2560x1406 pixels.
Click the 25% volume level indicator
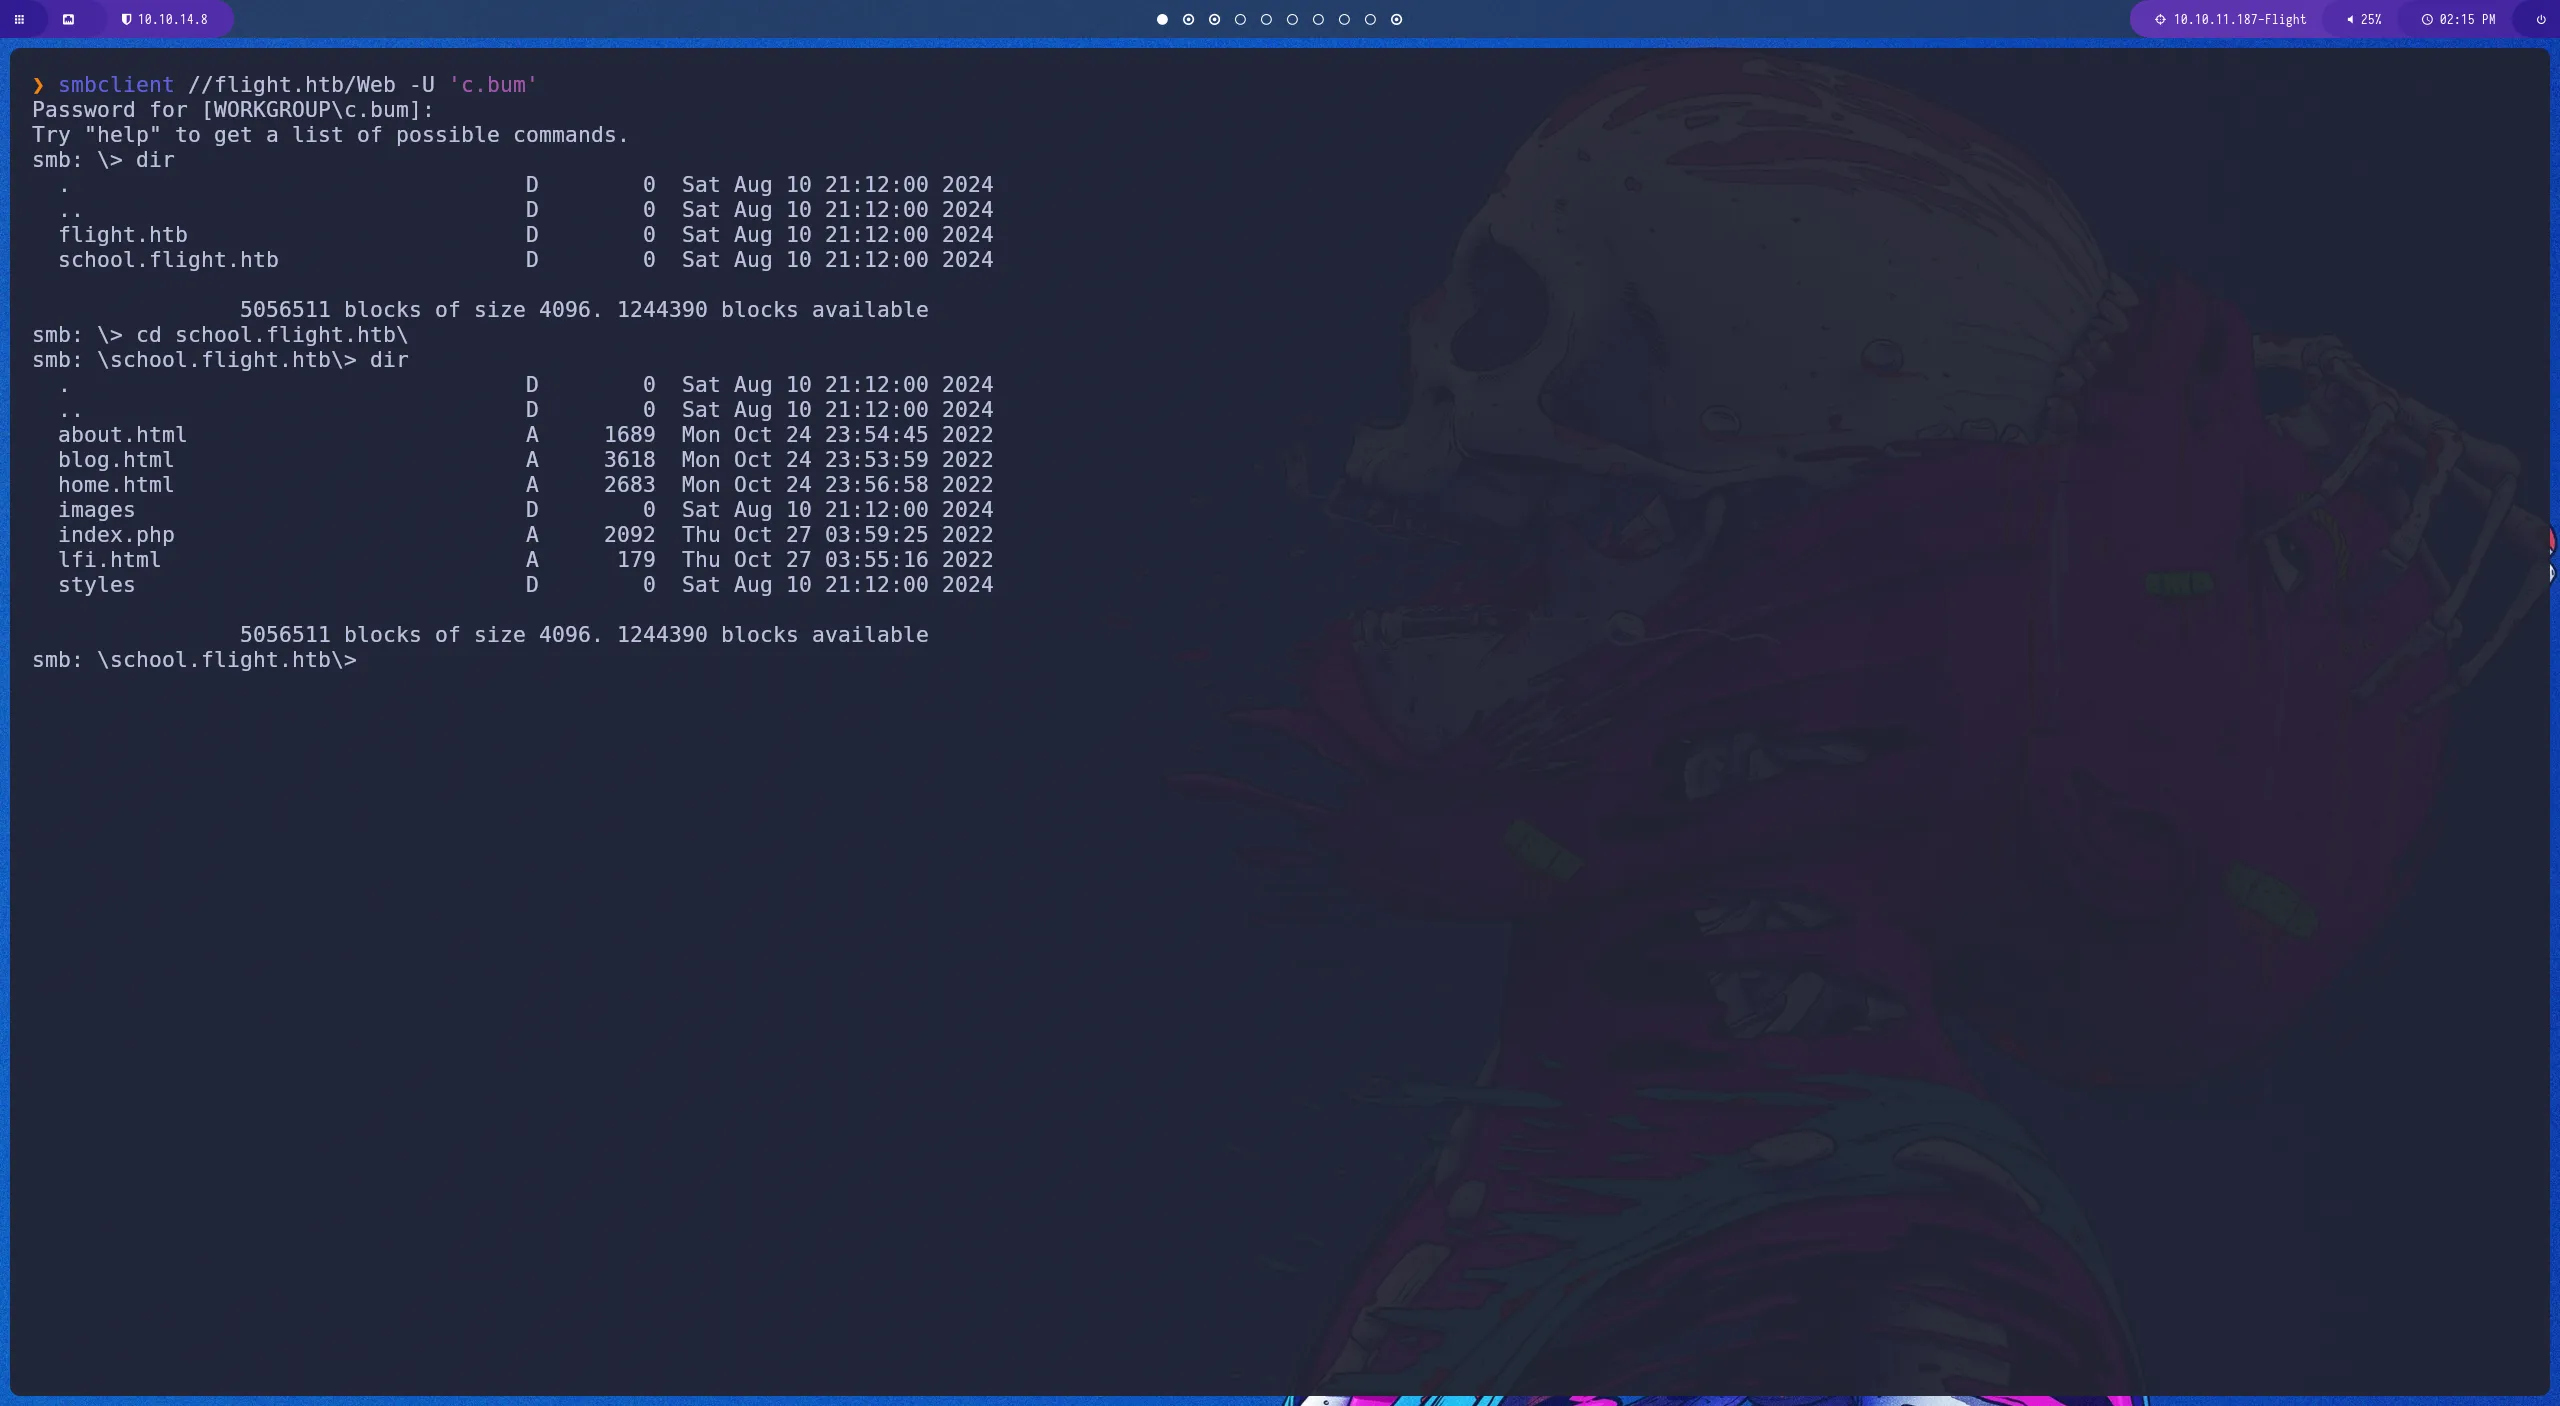2370,19
